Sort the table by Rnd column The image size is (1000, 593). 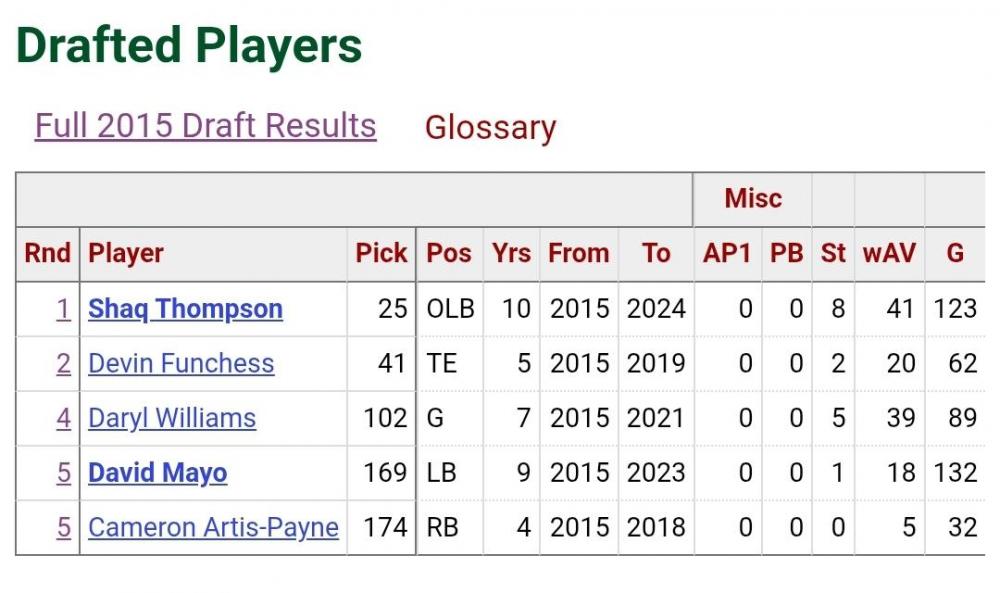tap(48, 254)
